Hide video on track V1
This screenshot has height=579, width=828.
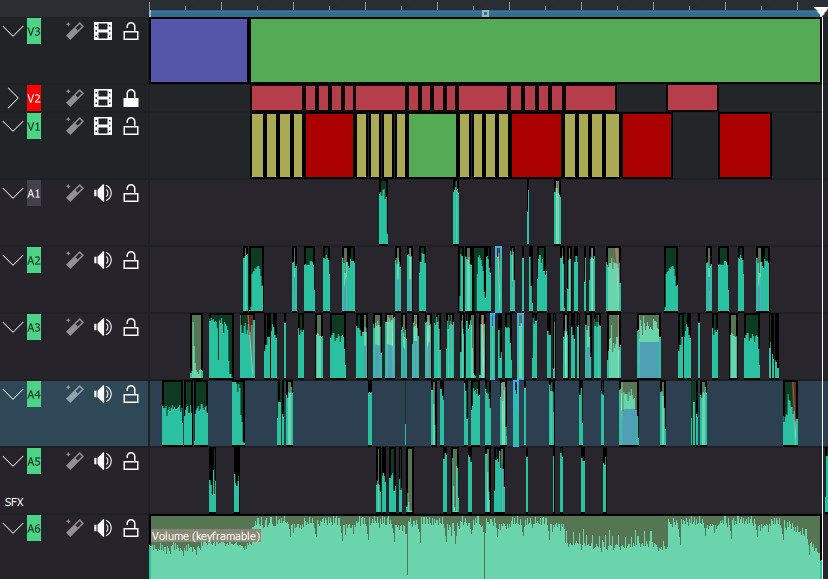[103, 126]
